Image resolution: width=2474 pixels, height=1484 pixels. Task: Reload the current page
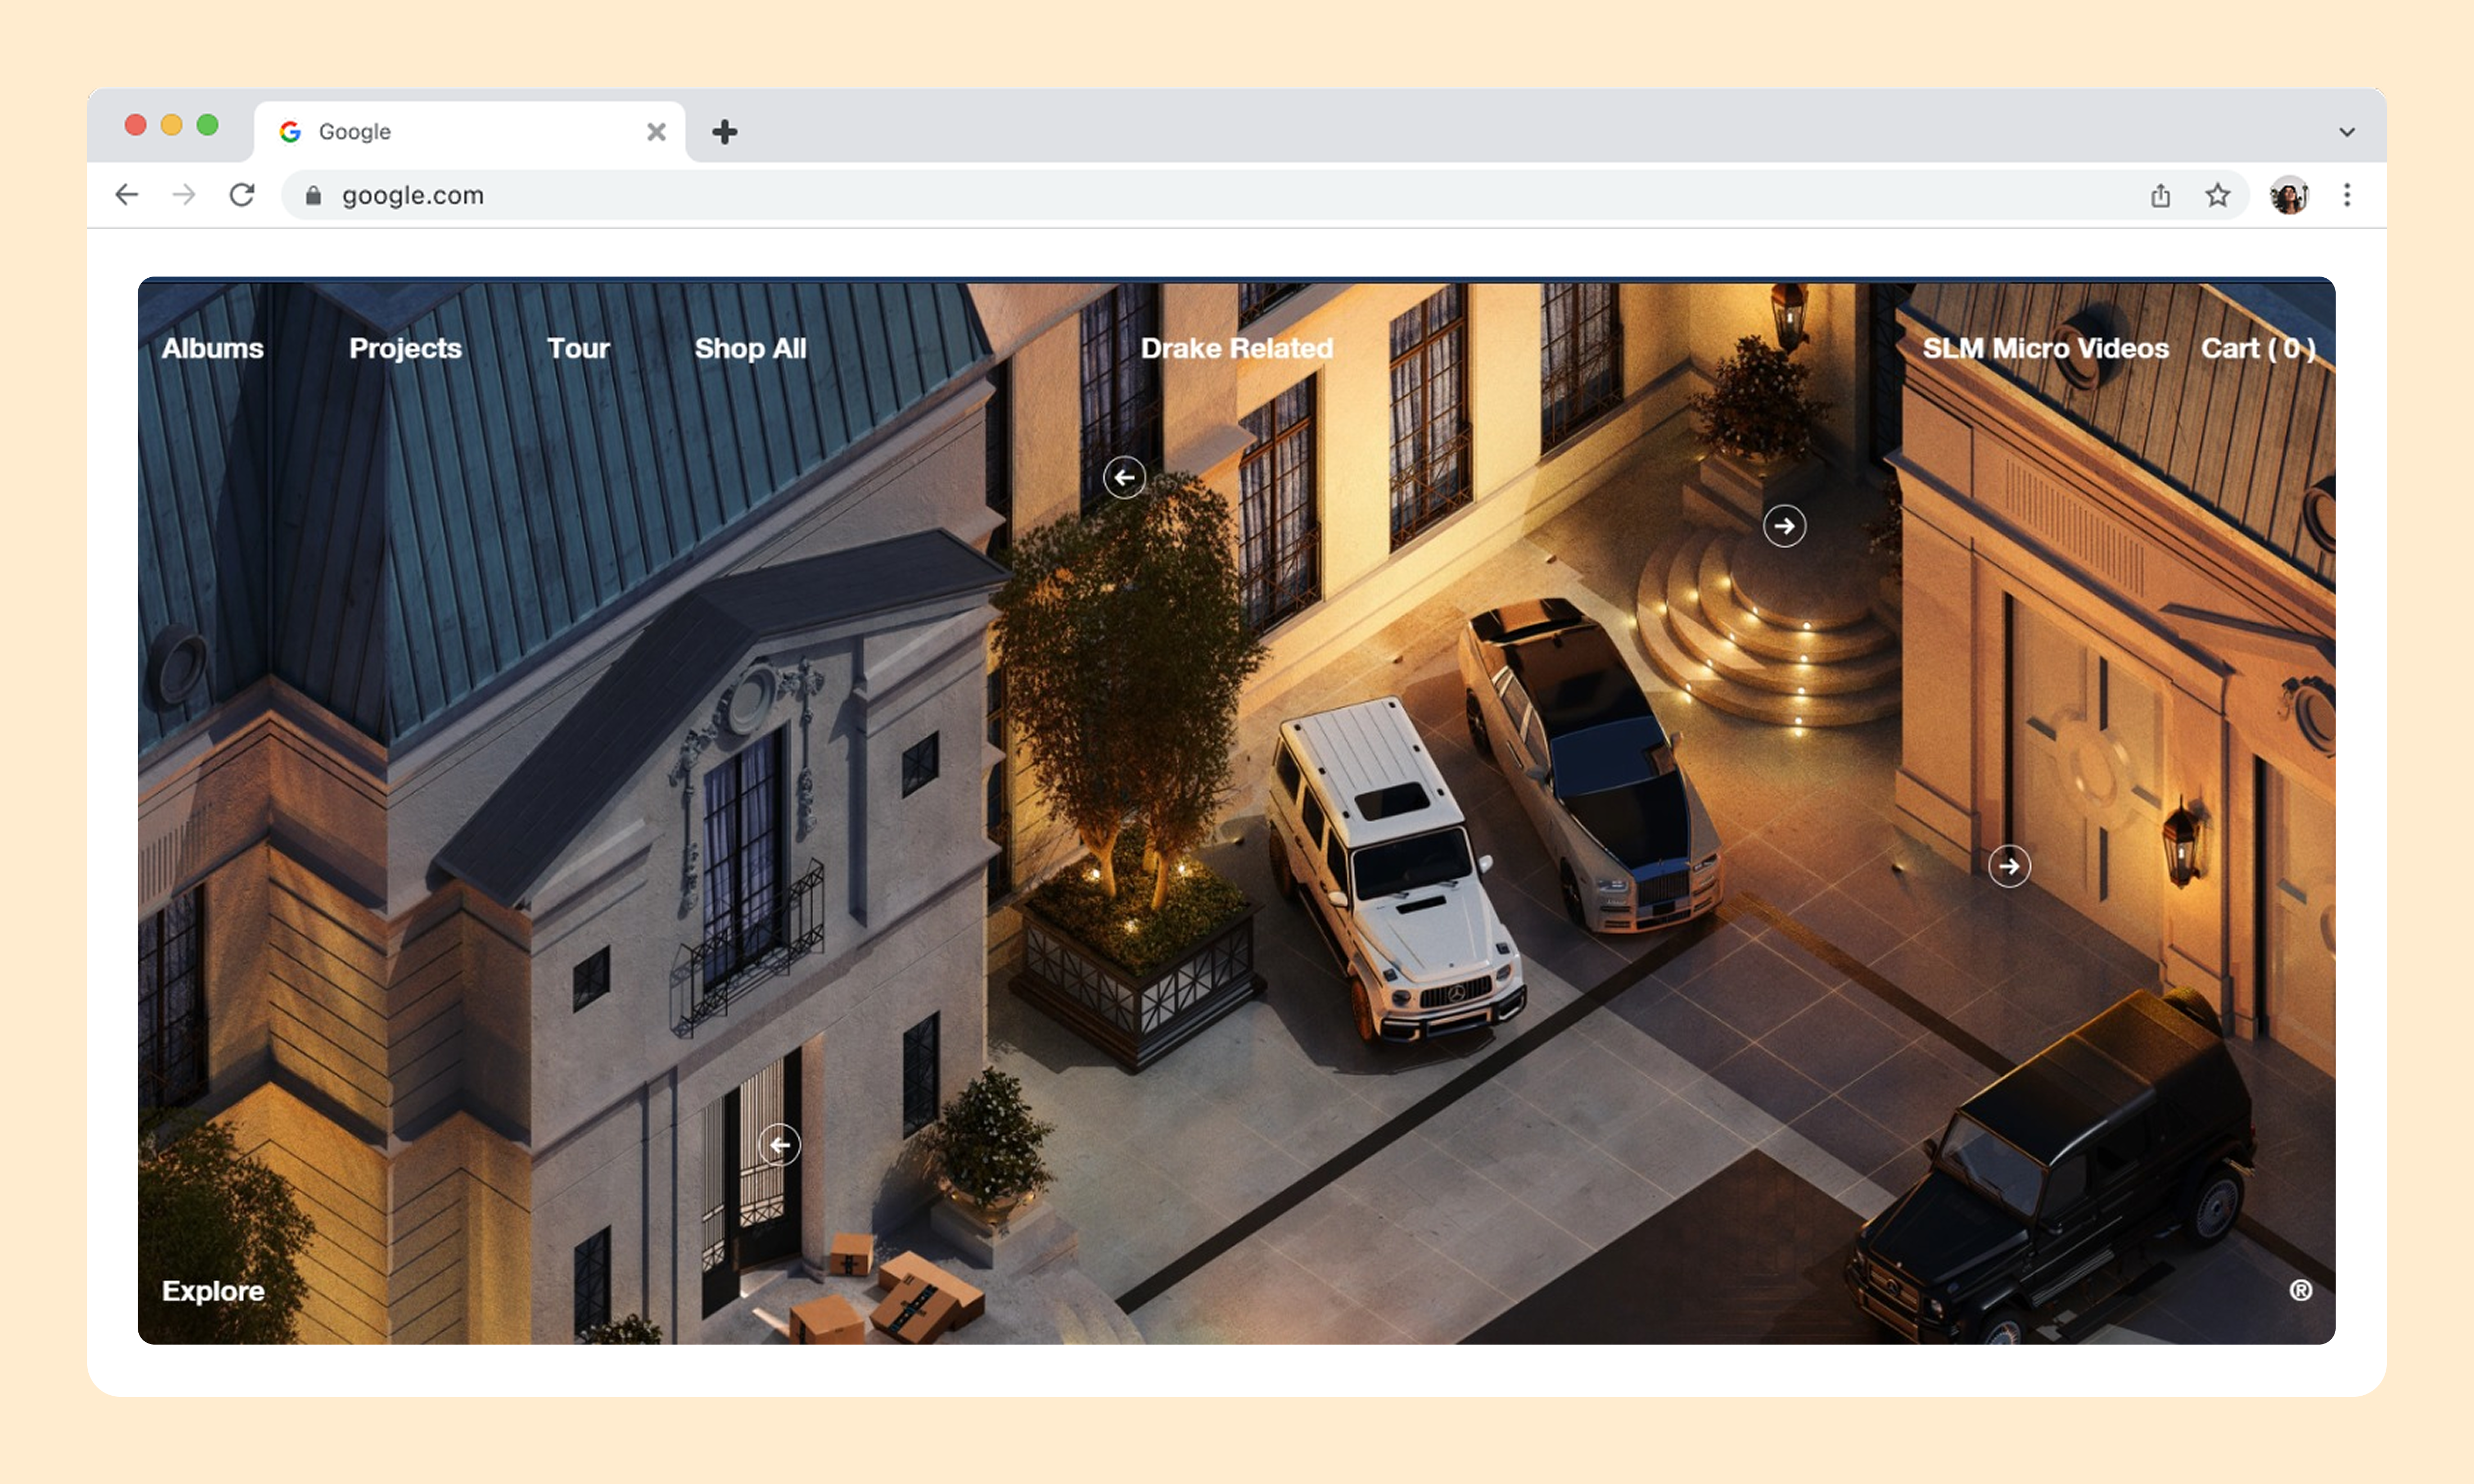click(x=242, y=194)
